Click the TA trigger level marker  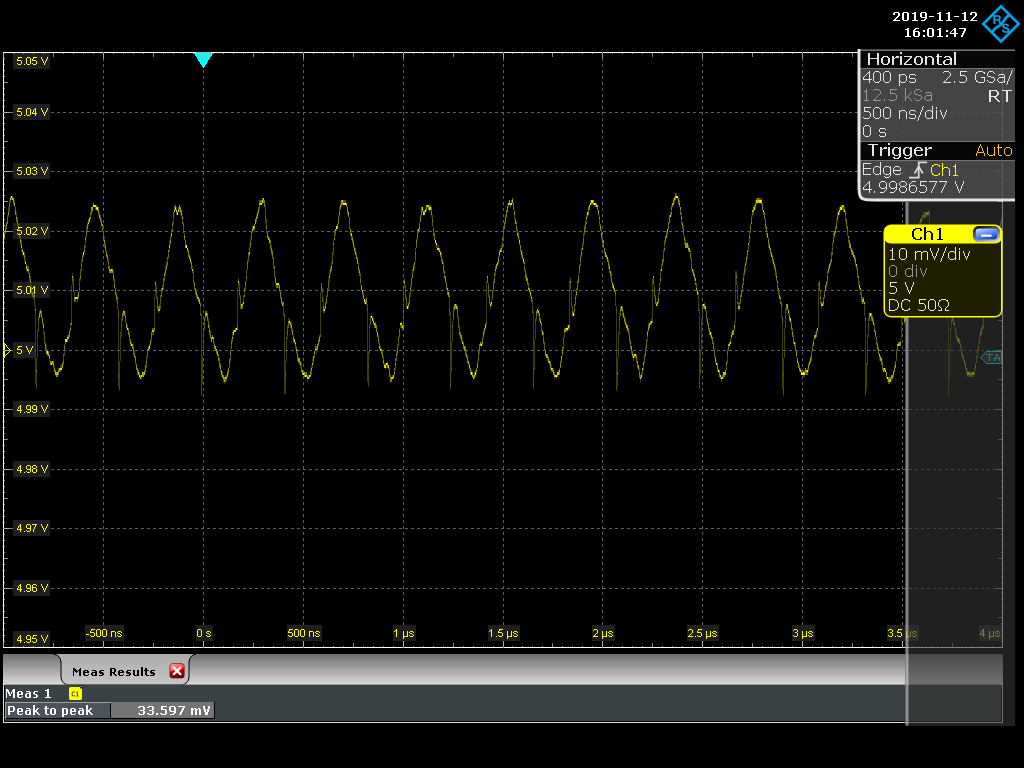991,357
